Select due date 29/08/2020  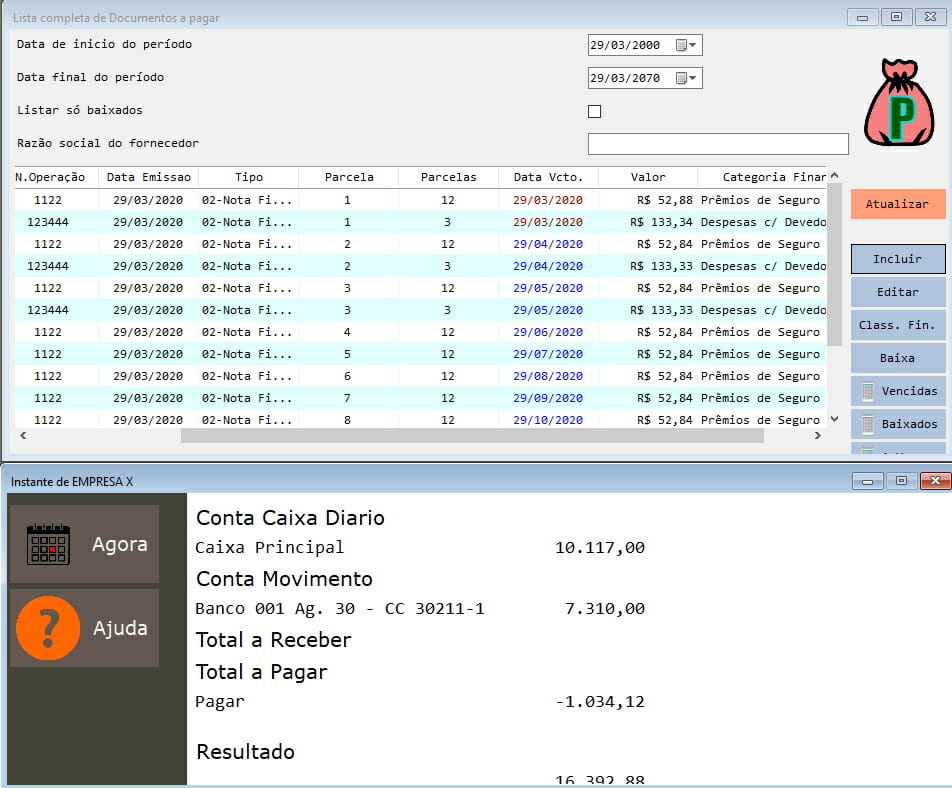(548, 376)
